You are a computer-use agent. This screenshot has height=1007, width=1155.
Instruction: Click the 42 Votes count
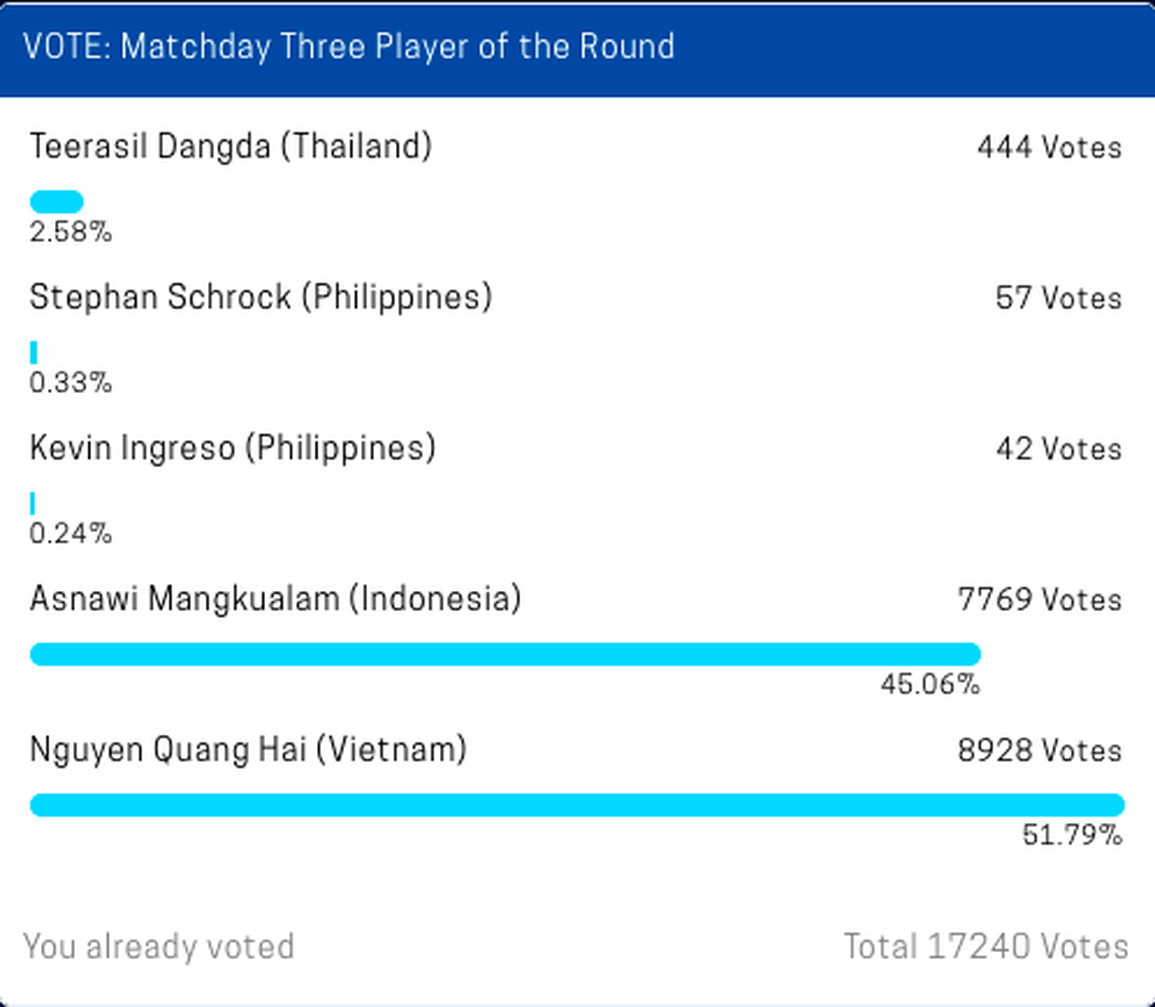pyautogui.click(x=1058, y=449)
